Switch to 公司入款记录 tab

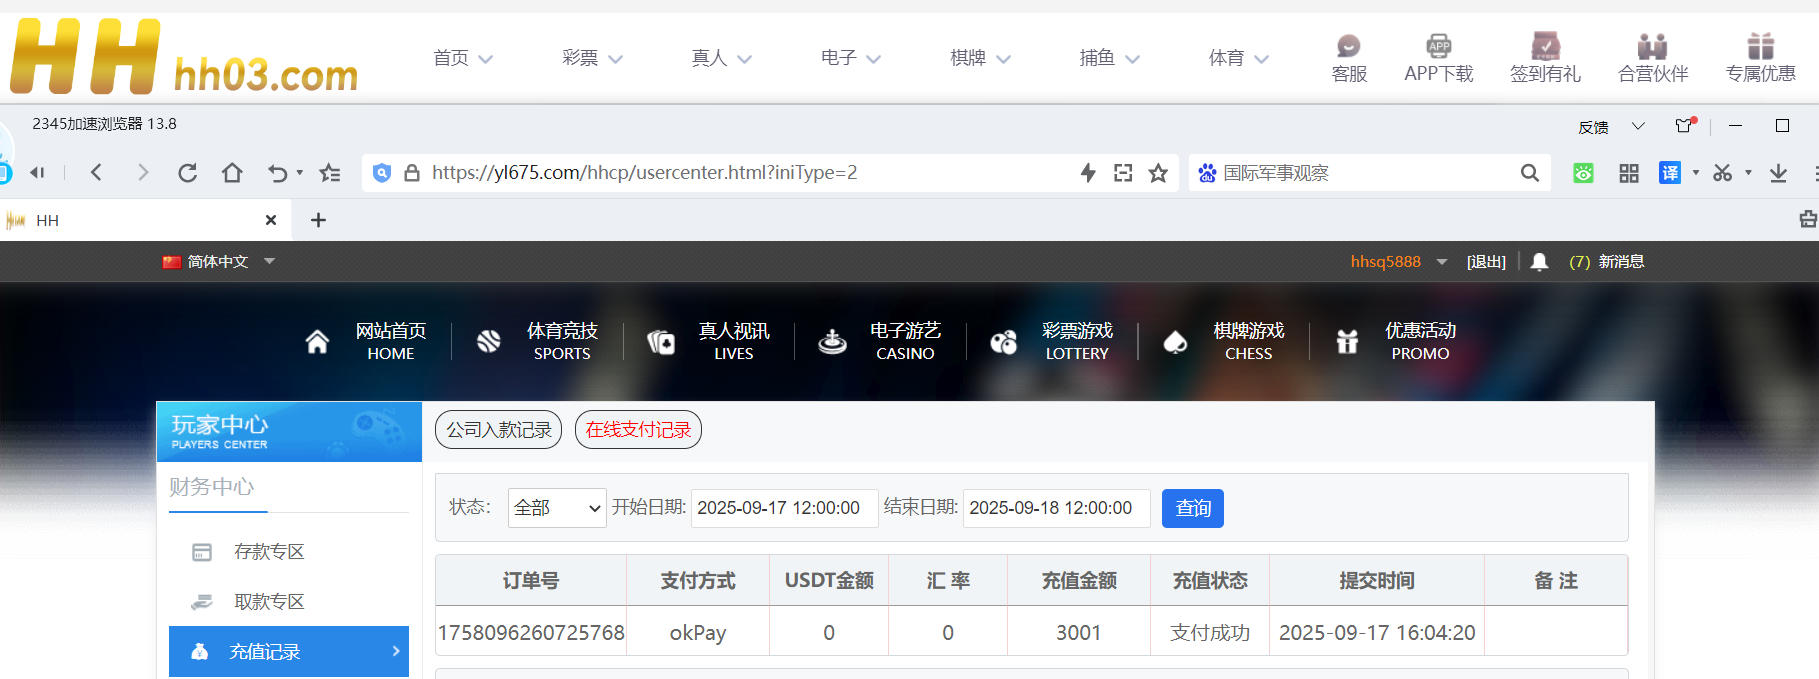point(498,430)
